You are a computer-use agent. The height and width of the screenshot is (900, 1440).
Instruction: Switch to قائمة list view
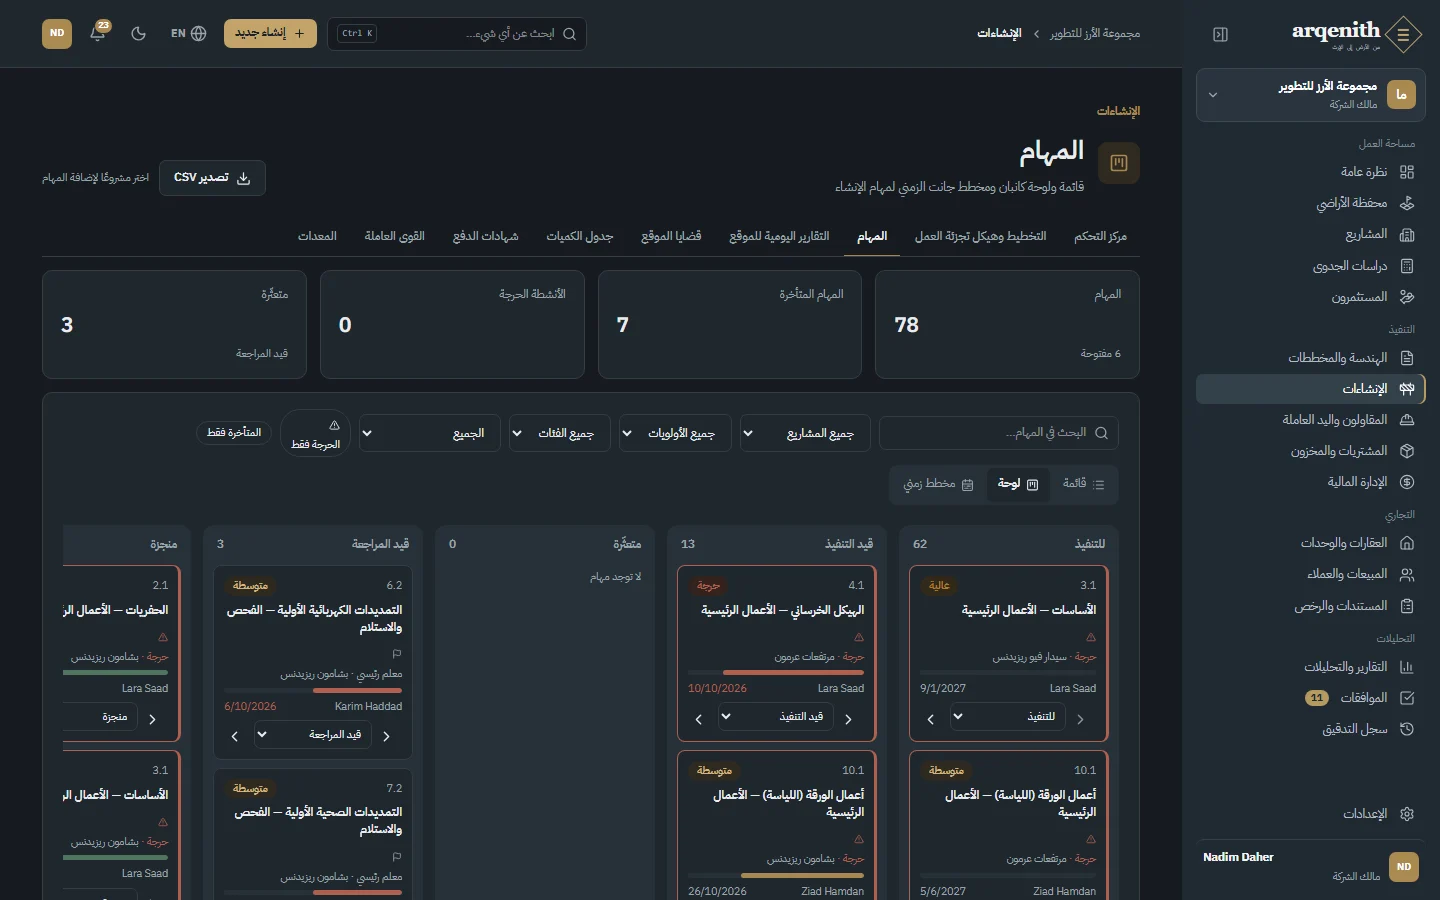click(x=1084, y=484)
